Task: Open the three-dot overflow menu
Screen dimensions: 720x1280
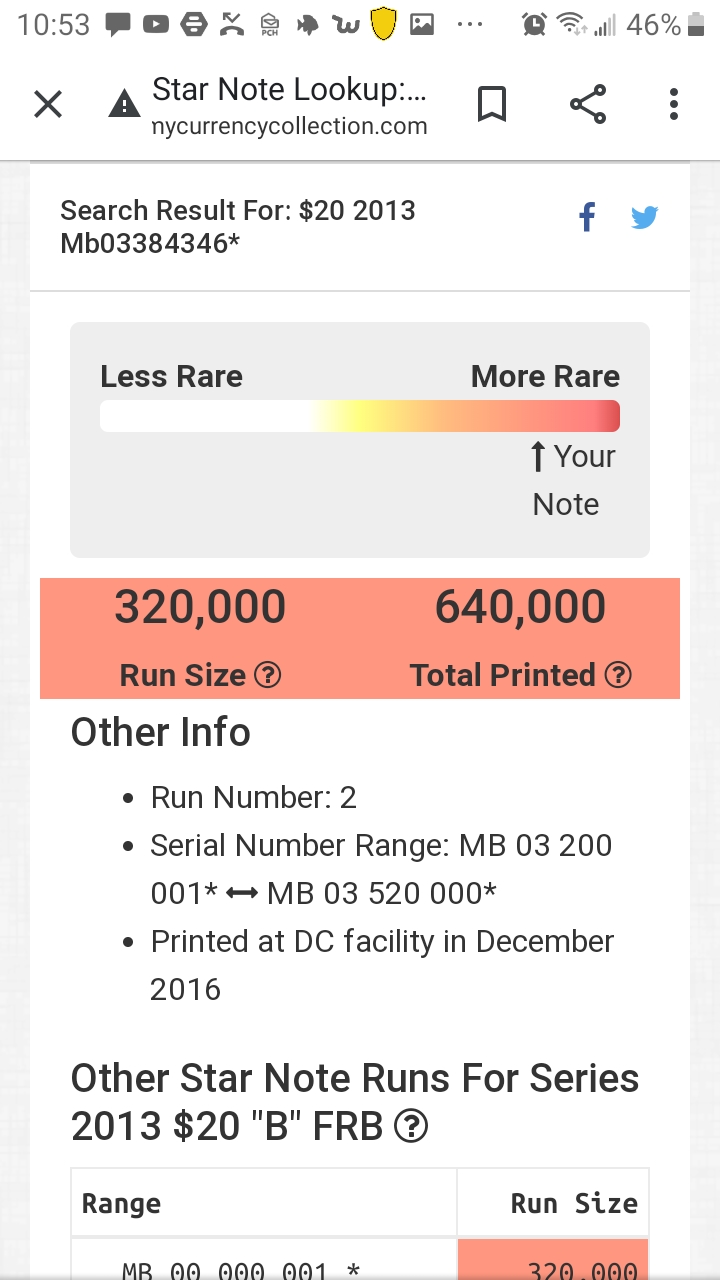Action: click(674, 104)
